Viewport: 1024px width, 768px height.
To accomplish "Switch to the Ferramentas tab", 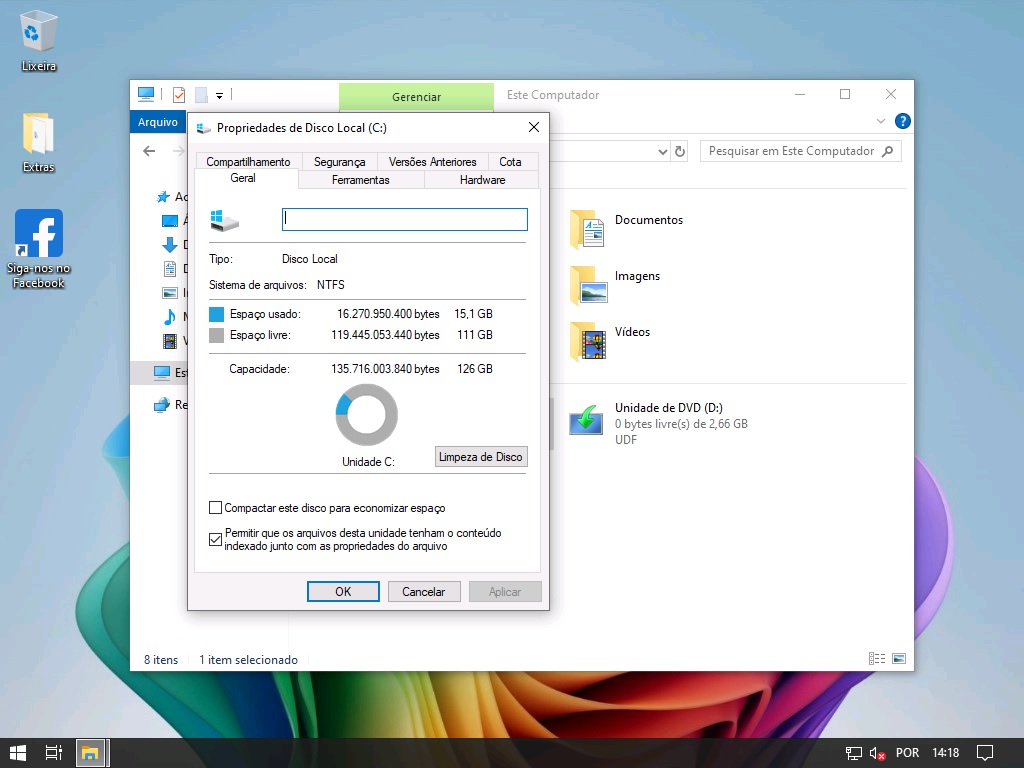I will coord(360,180).
